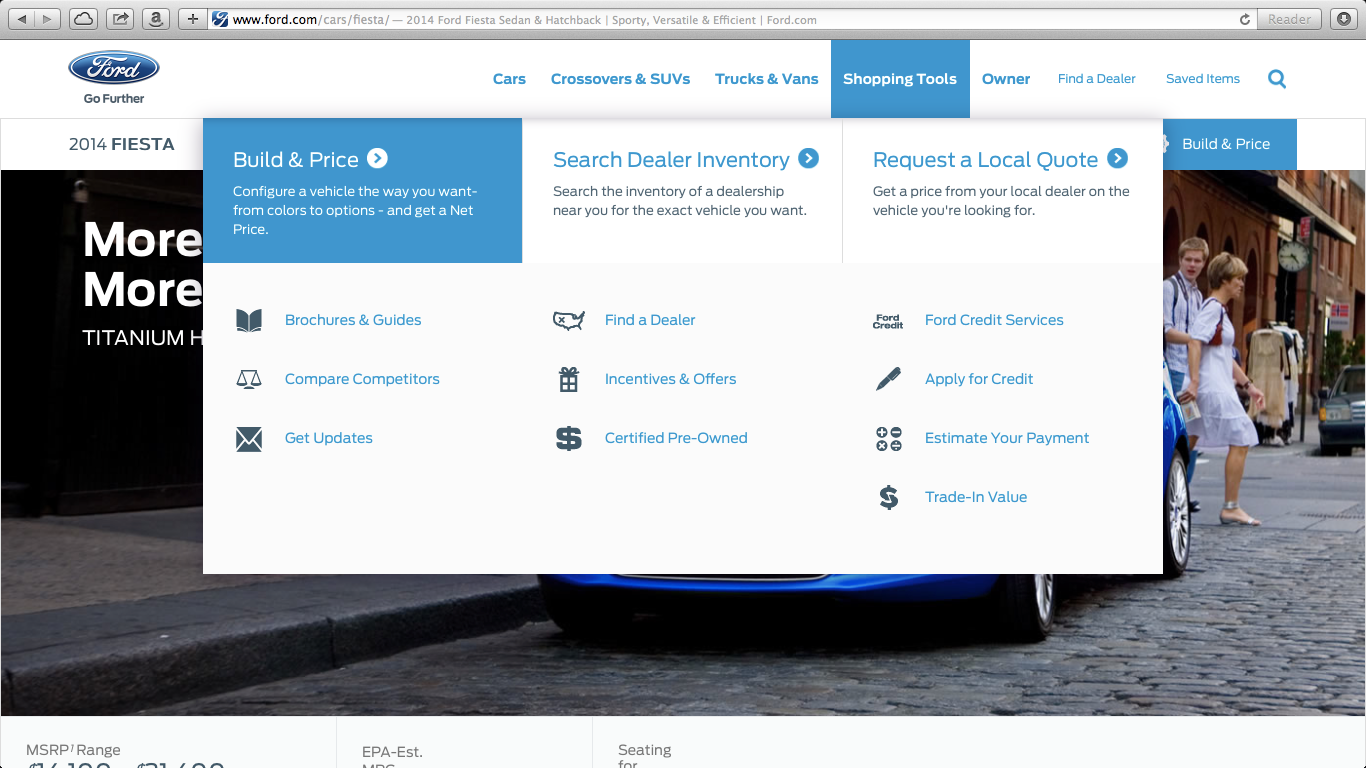
Task: Click the Trade-In Value dollar icon
Action: (889, 497)
